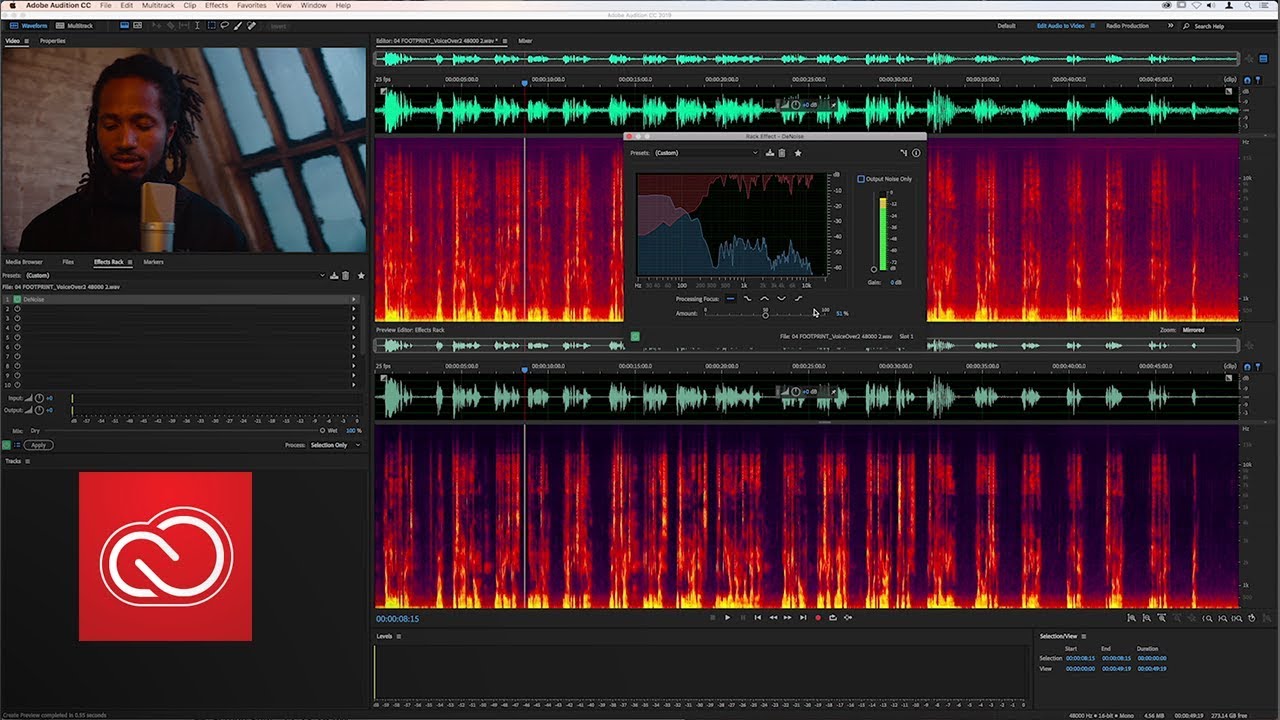Delete DeNoise preset trash icon
The height and width of the screenshot is (720, 1280).
point(782,153)
